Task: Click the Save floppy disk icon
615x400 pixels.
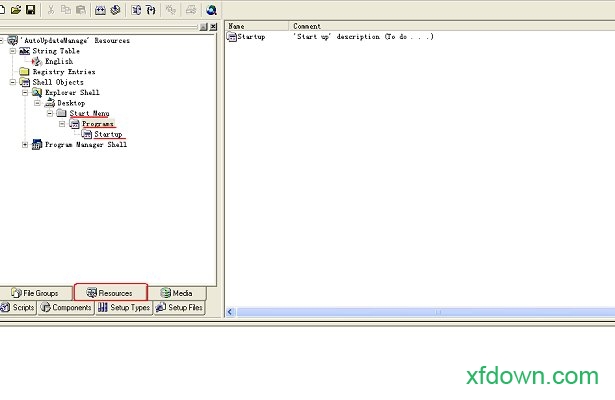Action: click(x=31, y=10)
